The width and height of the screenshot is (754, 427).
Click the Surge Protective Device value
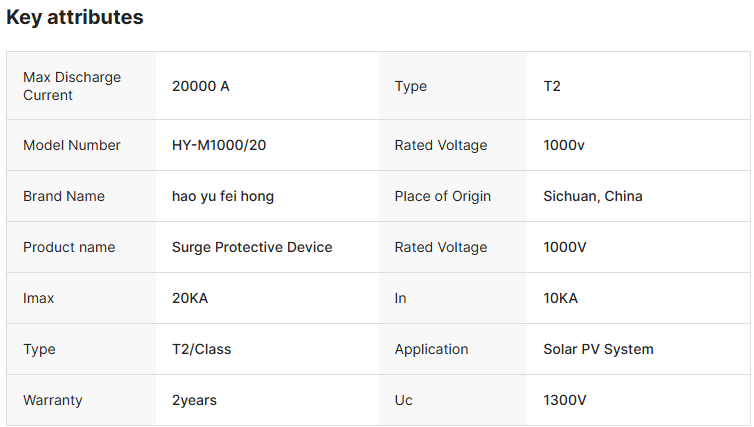(252, 247)
